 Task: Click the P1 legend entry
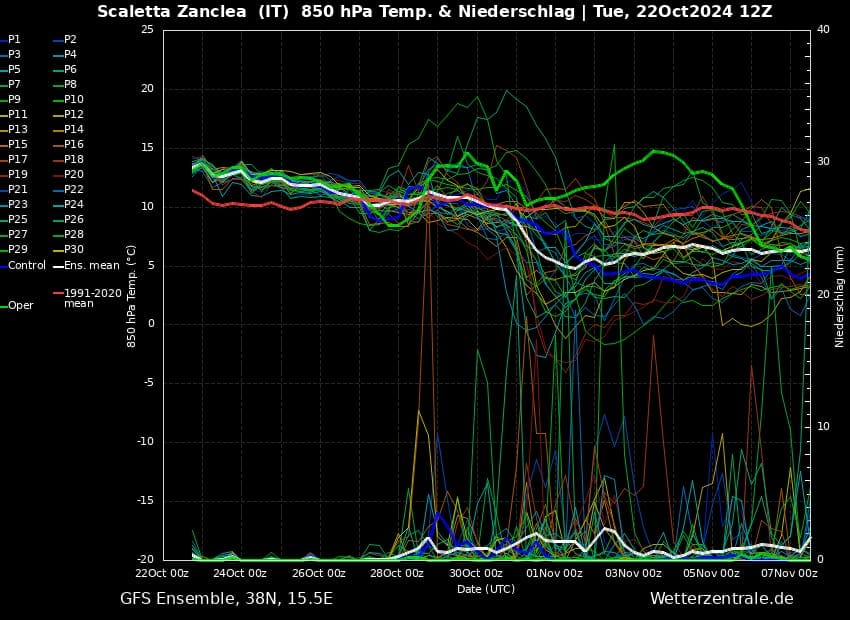coord(14,39)
